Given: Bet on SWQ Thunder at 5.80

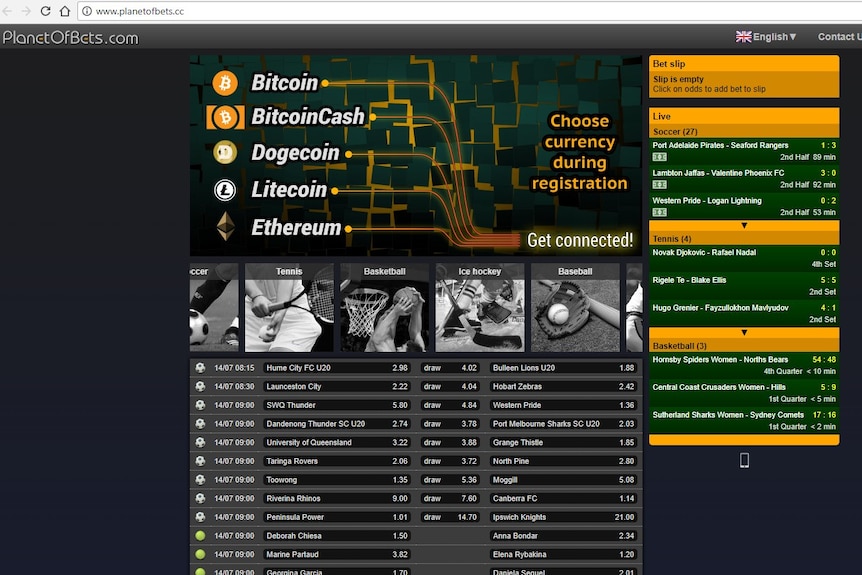Looking at the screenshot, I should pos(337,405).
